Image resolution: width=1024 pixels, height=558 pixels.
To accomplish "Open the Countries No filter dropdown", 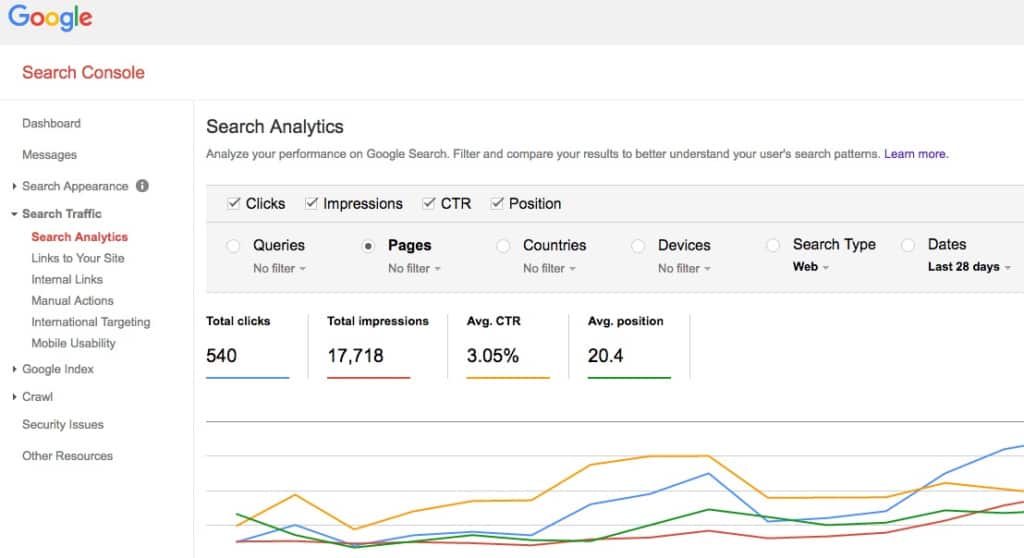I will point(549,269).
